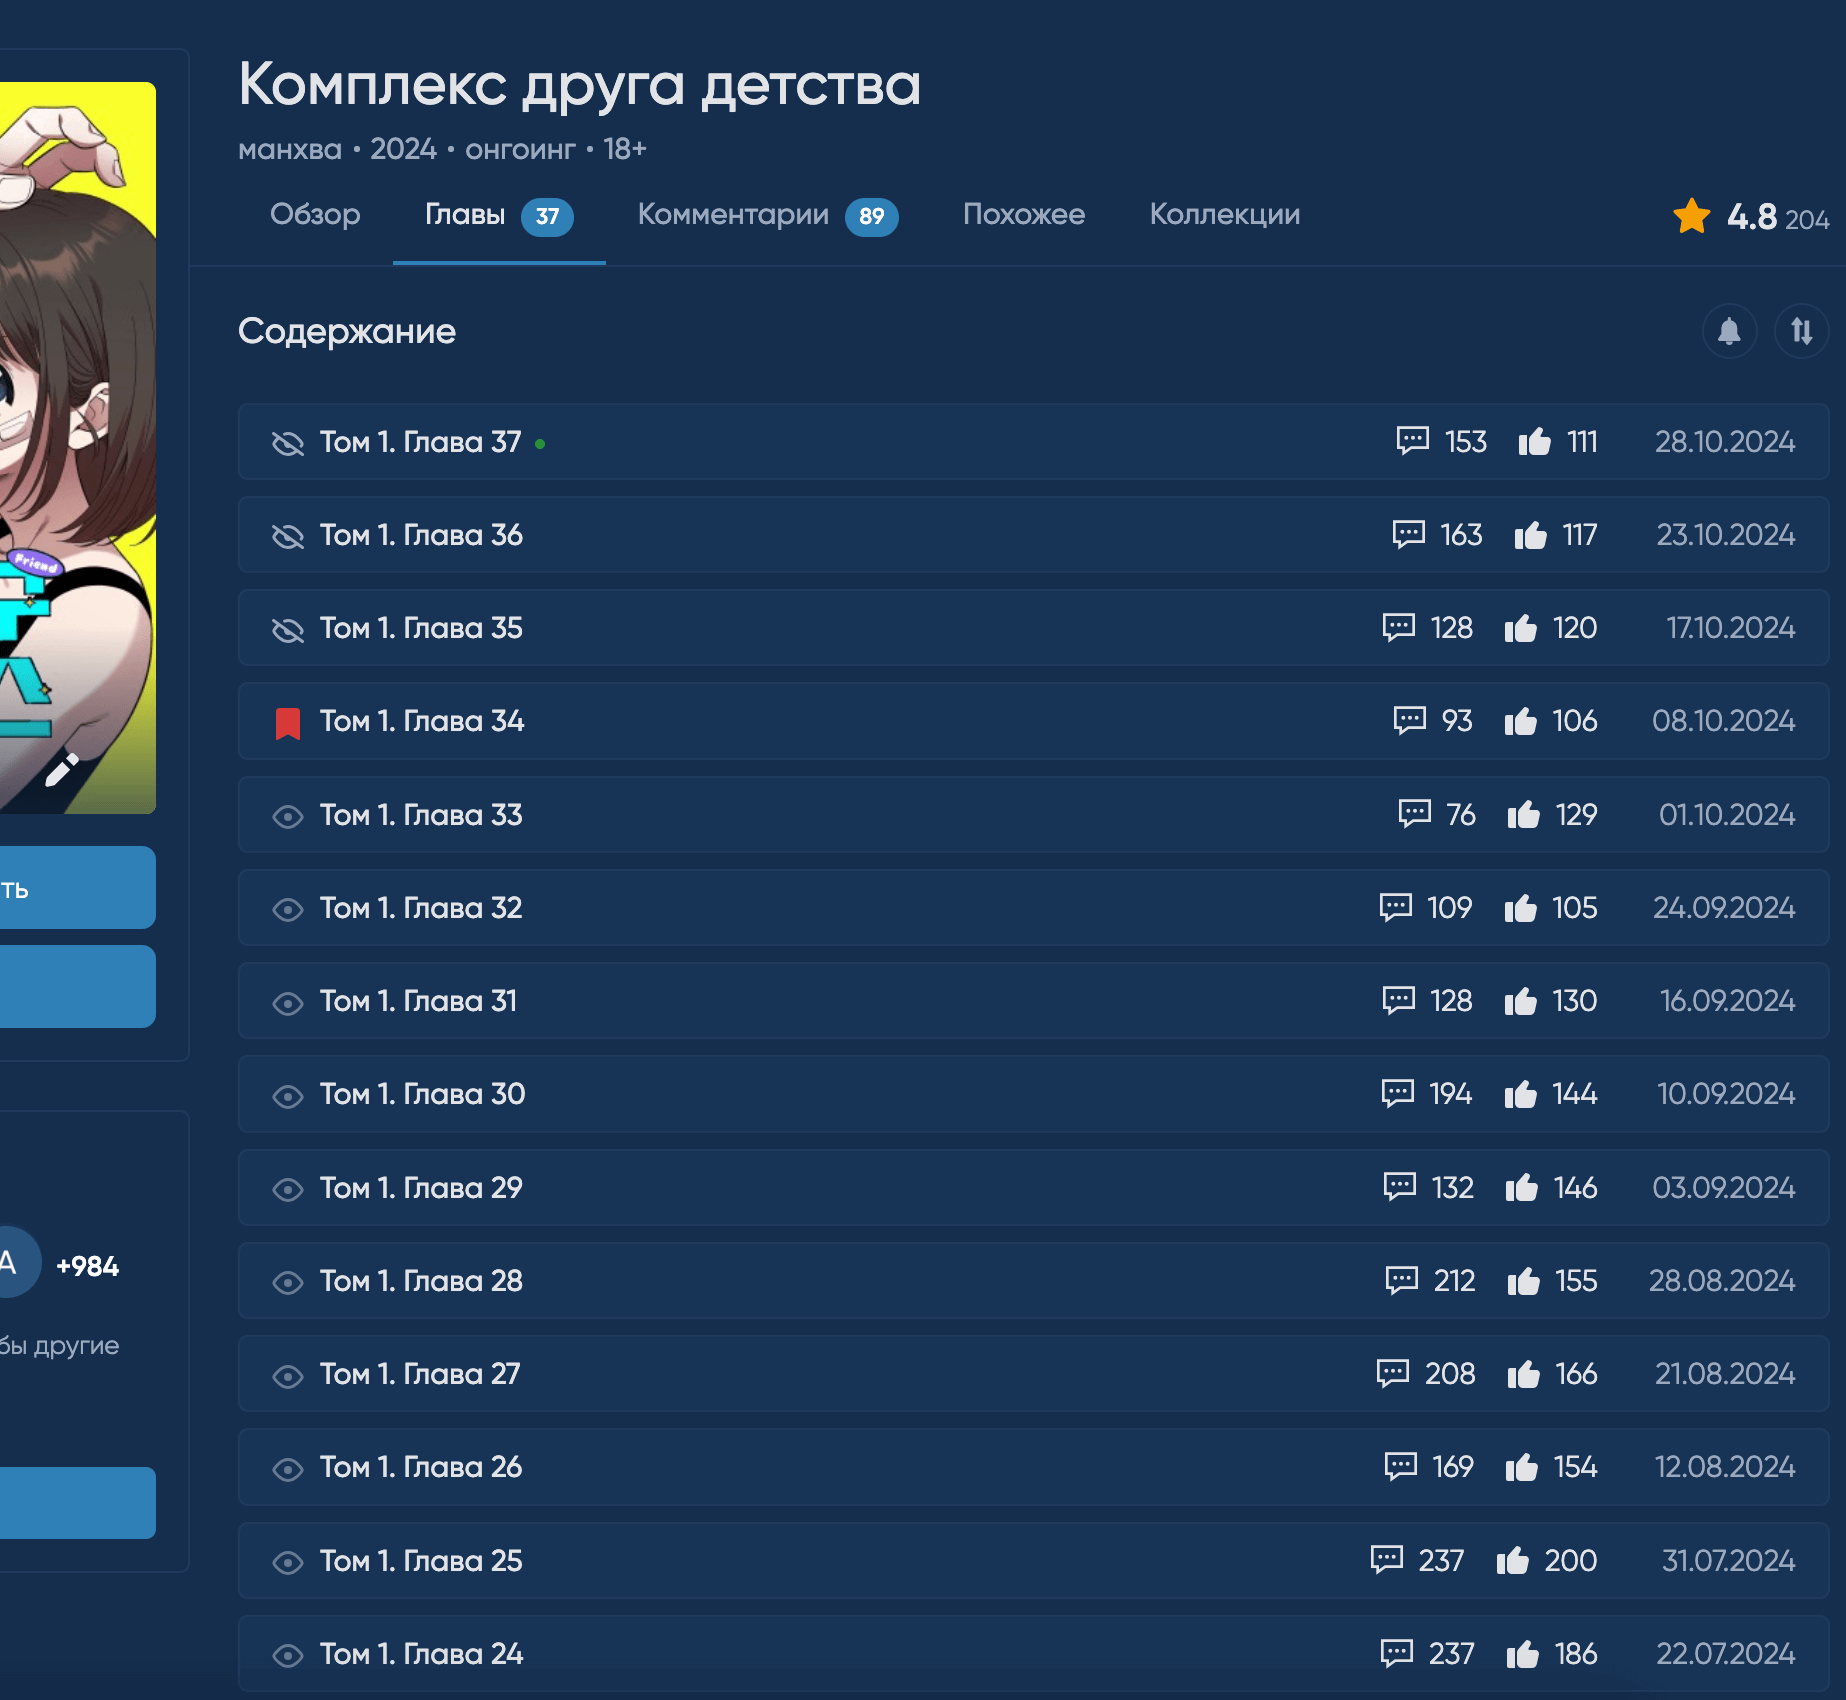Open comments icon for Глава 31

pyautogui.click(x=1398, y=1001)
